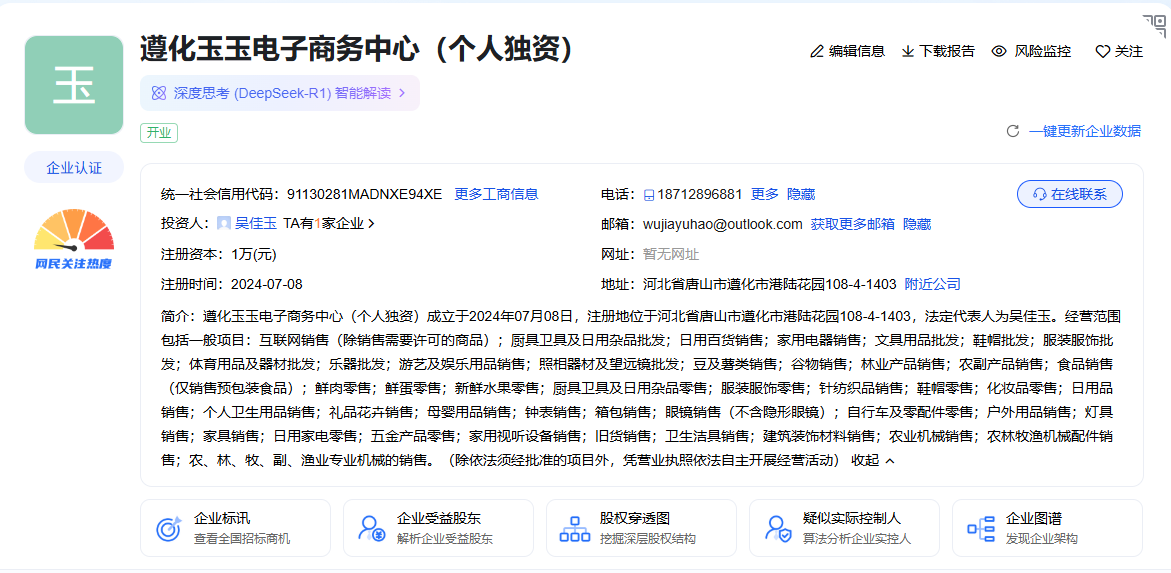
Task: Click the phone number 18712896881
Action: pyautogui.click(x=700, y=194)
